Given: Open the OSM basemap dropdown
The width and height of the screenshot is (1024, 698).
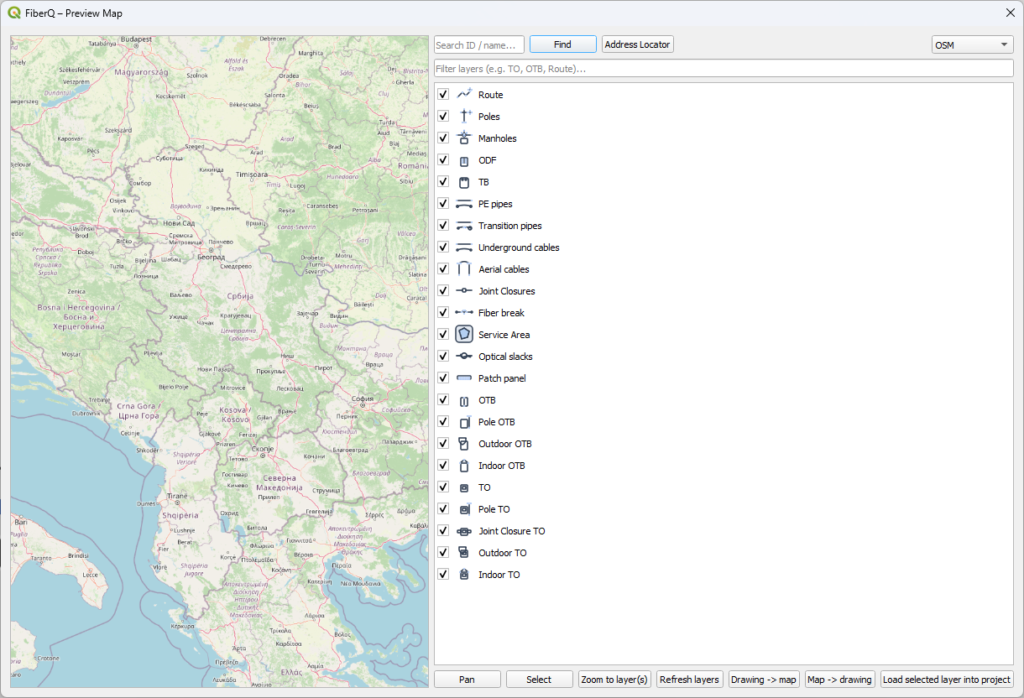Looking at the screenshot, I should click(971, 45).
